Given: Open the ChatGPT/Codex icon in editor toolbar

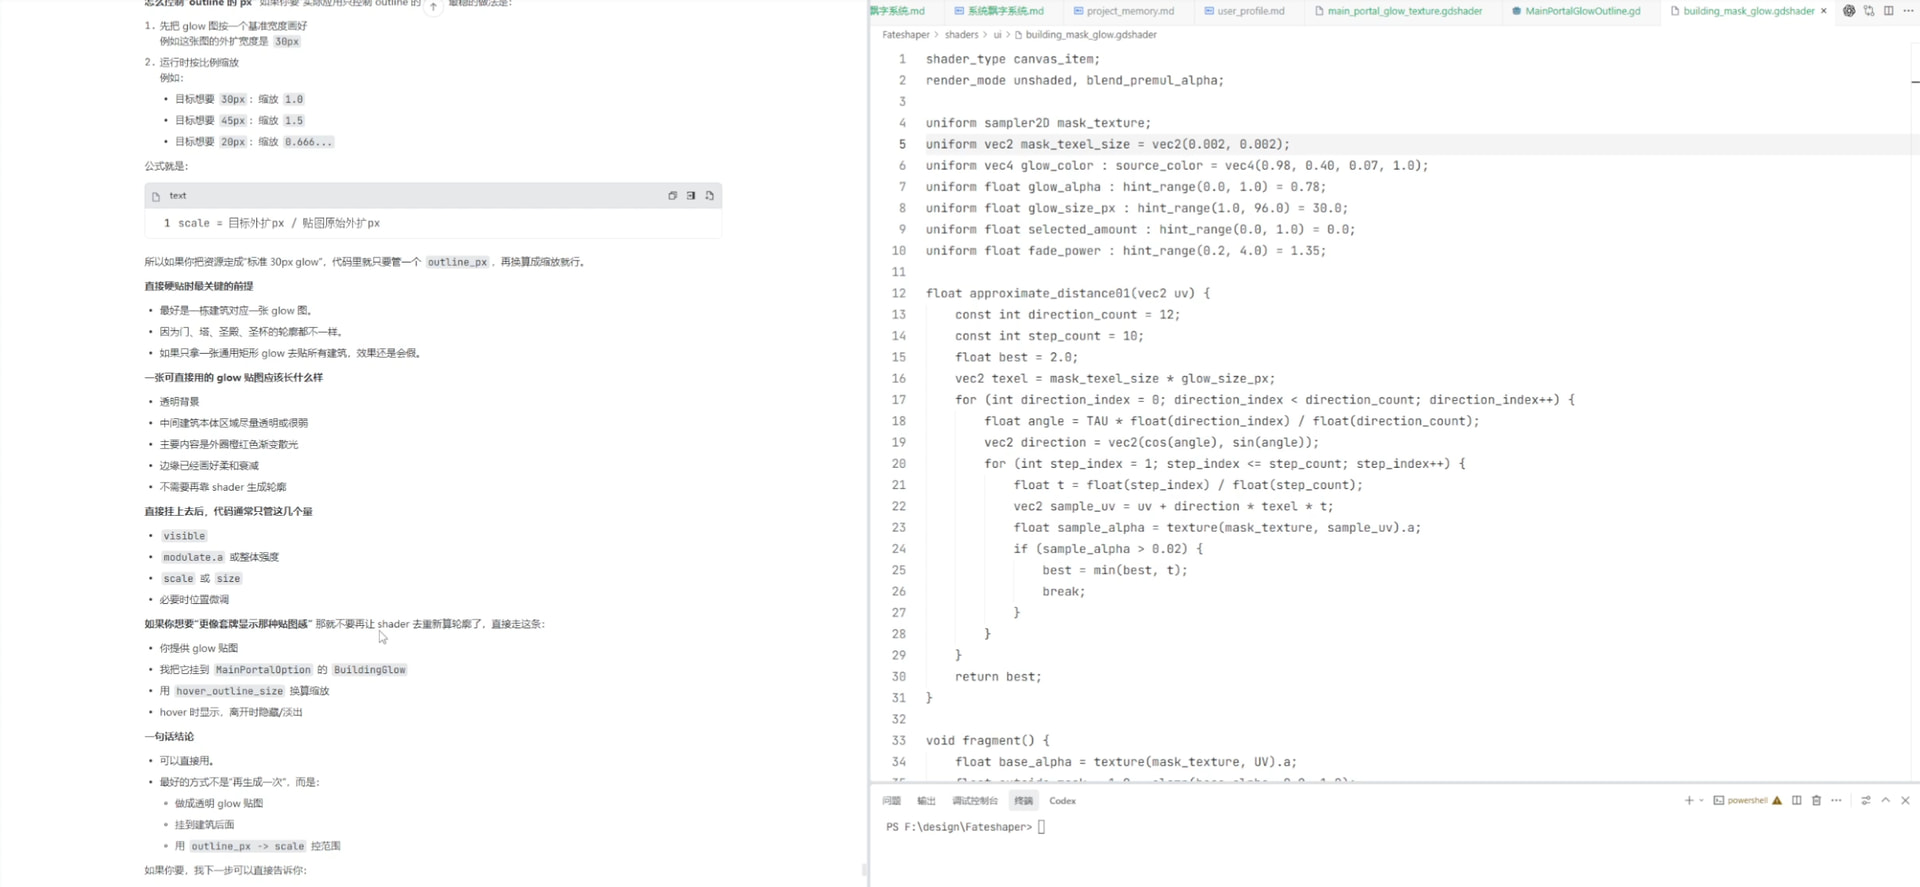Looking at the screenshot, I should 1849,11.
